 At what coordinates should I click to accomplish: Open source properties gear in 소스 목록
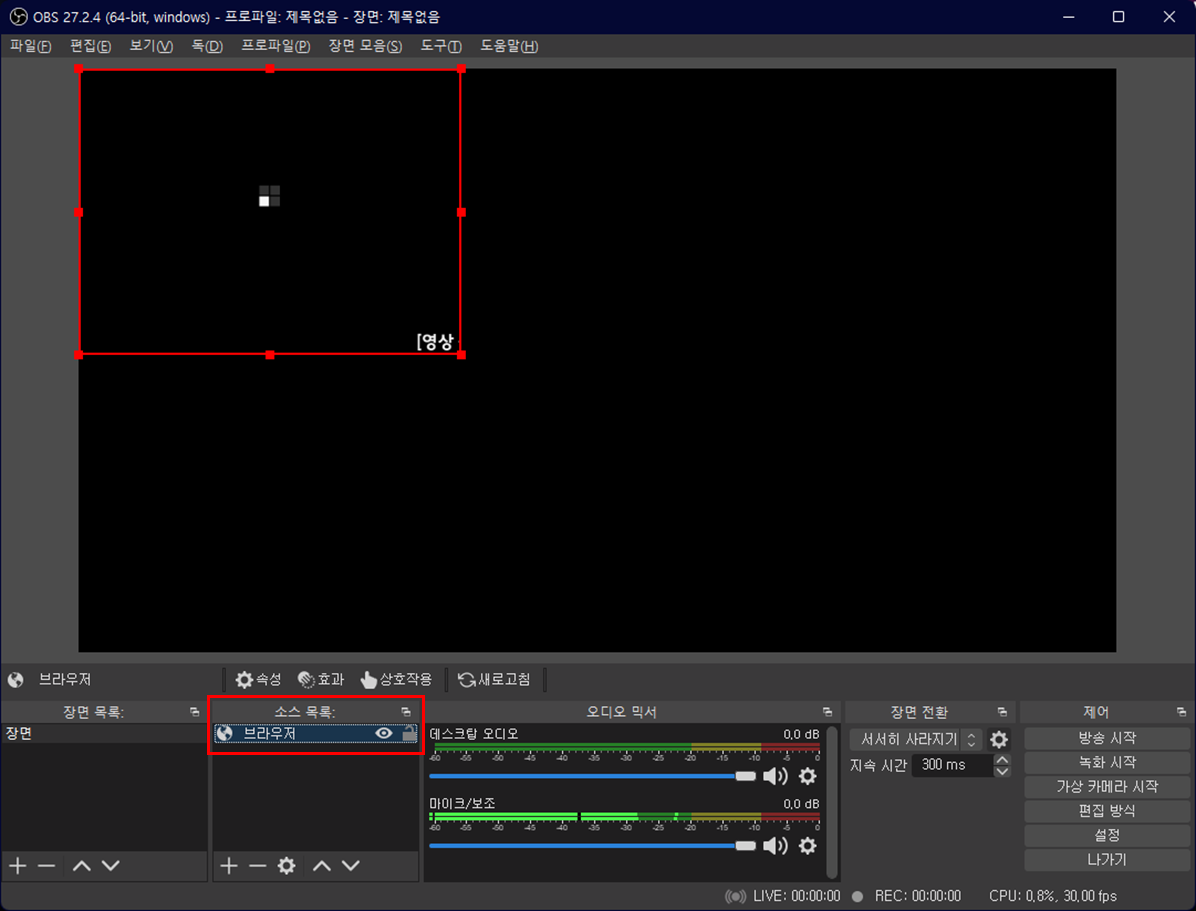coord(286,865)
